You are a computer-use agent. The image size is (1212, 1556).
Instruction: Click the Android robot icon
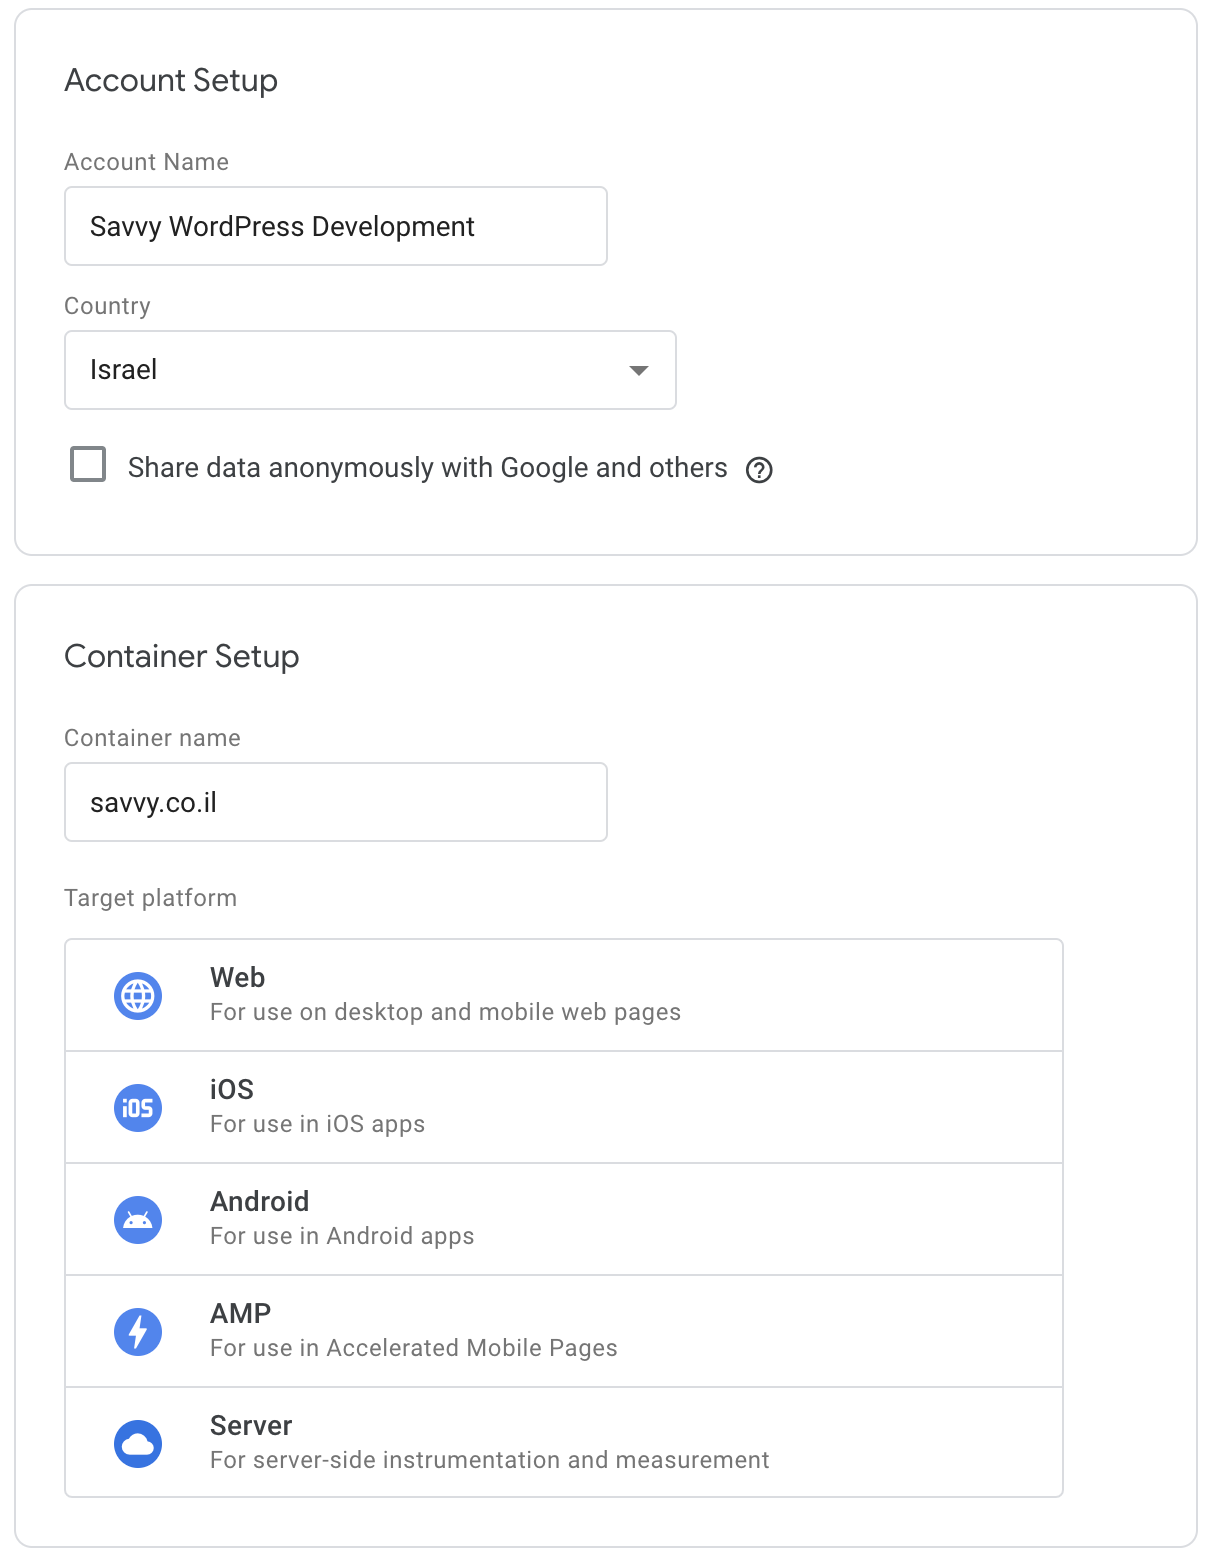138,1220
